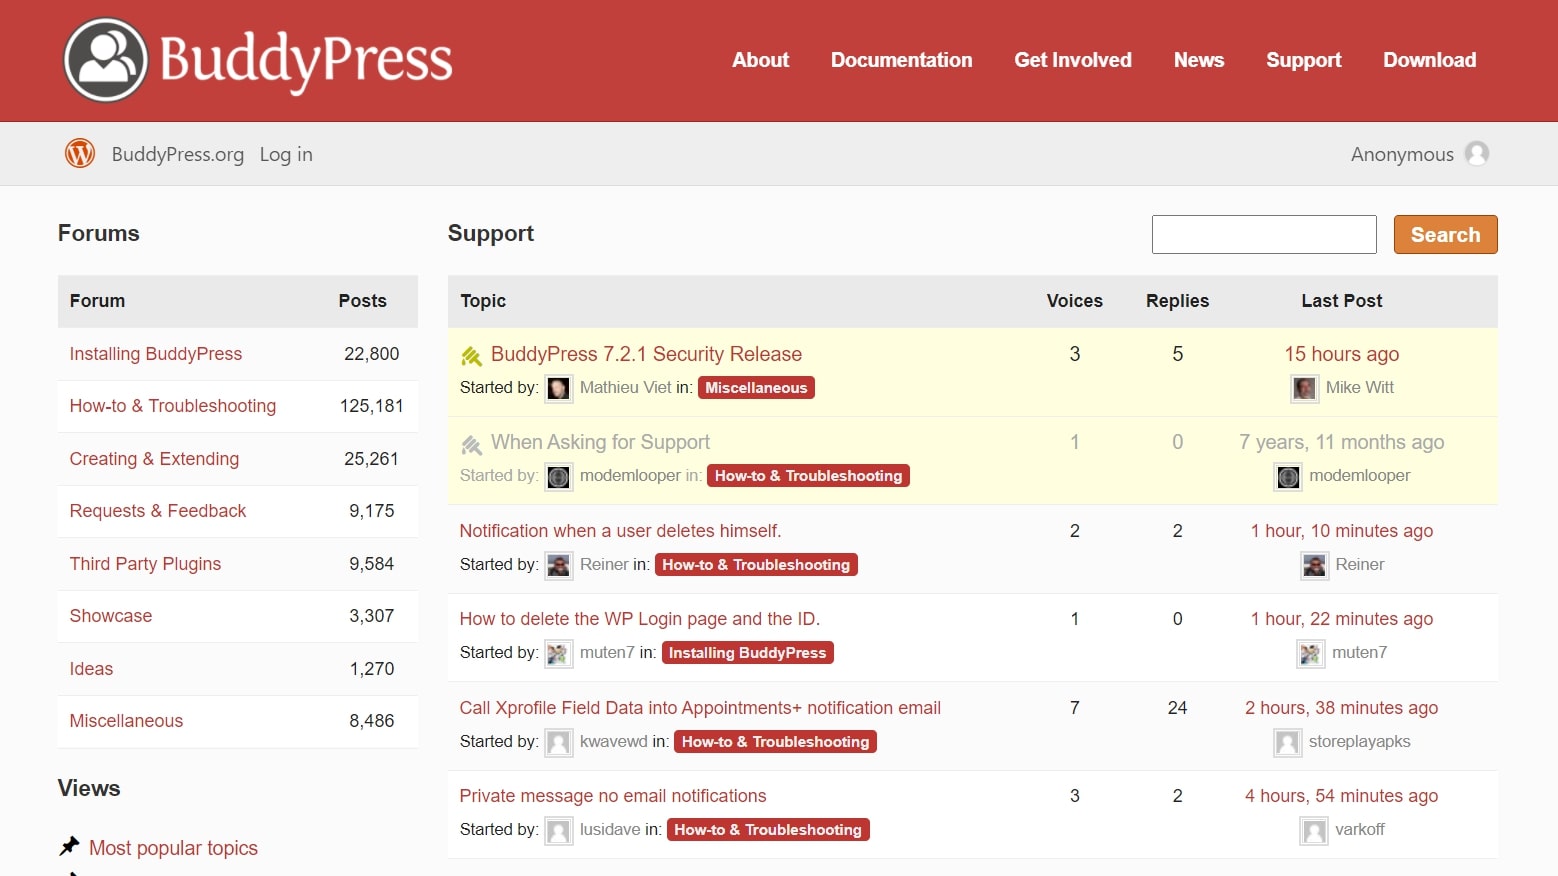The height and width of the screenshot is (876, 1558).
Task: Click the pushpin icon beside Most popular topics
Action: pyautogui.click(x=69, y=847)
